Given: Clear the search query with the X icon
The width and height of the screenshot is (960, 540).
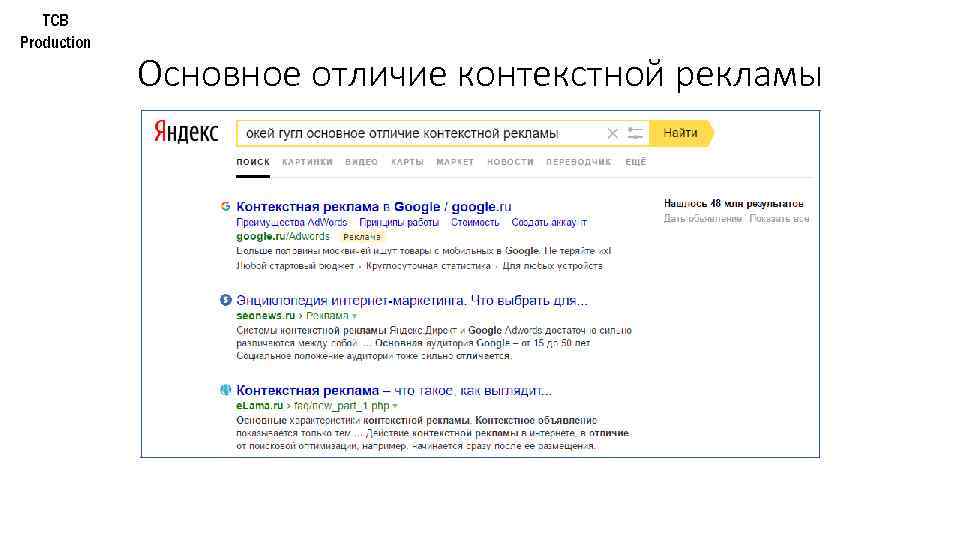Looking at the screenshot, I should (612, 133).
